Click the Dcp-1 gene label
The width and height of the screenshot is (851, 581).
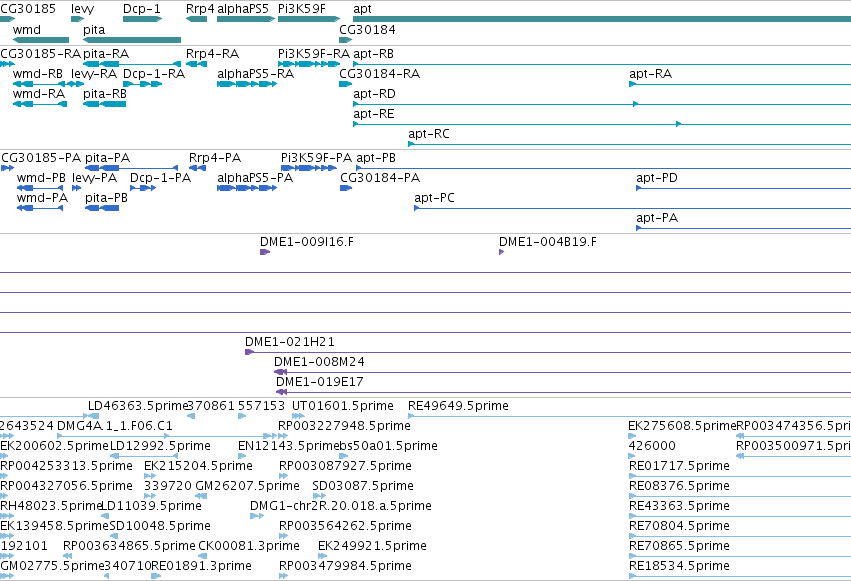pyautogui.click(x=142, y=9)
